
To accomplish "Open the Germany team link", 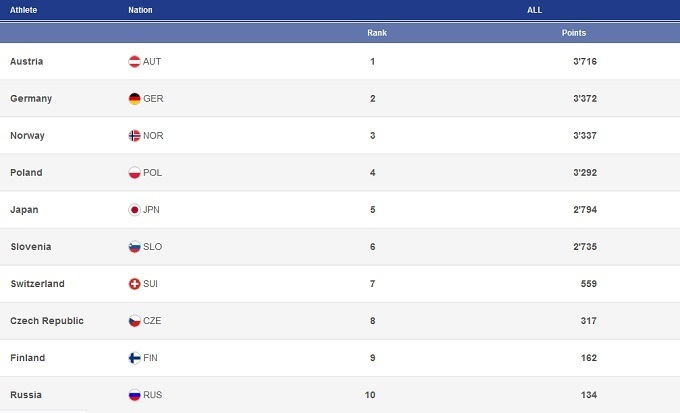I will coord(31,99).
